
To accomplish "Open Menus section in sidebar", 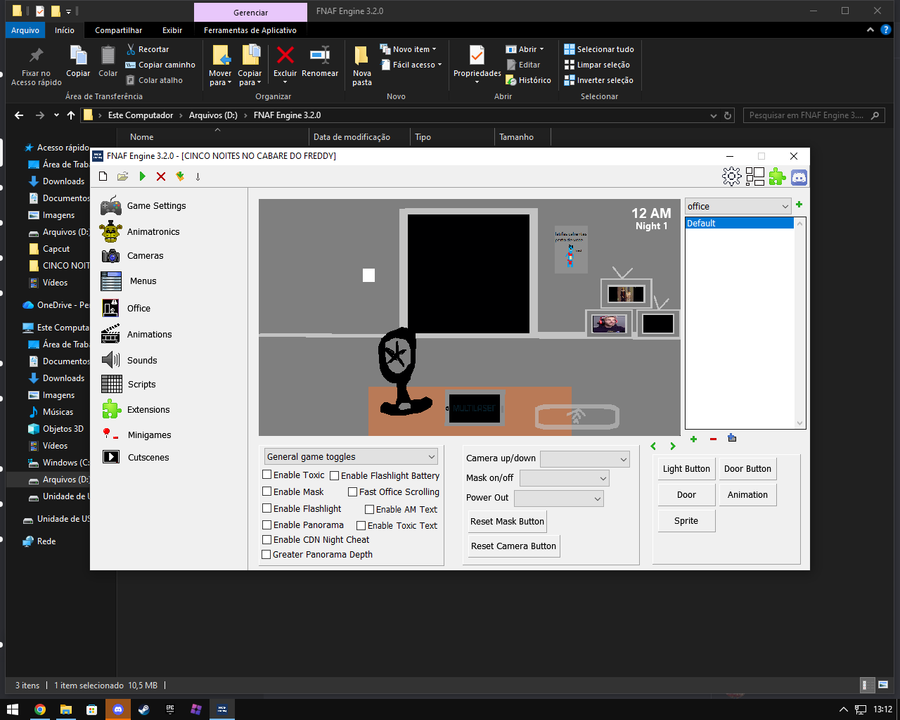I will (x=129, y=281).
